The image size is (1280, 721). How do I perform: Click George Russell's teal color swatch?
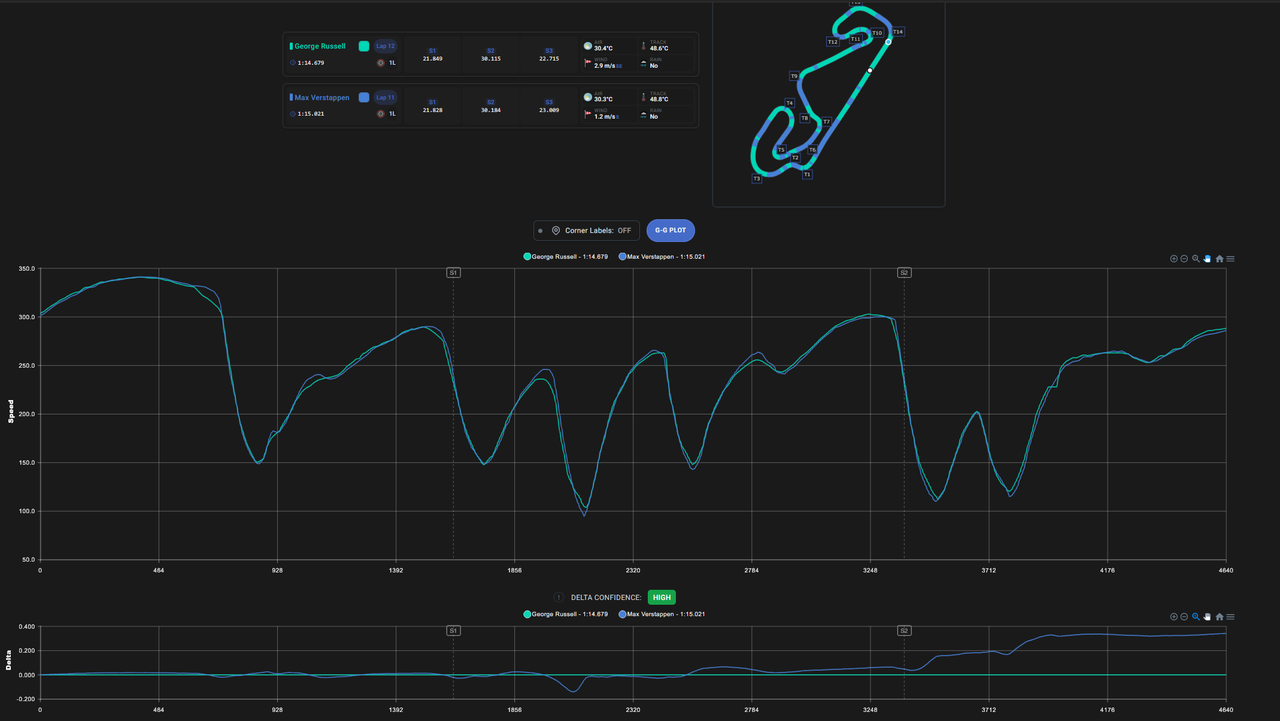(x=364, y=46)
